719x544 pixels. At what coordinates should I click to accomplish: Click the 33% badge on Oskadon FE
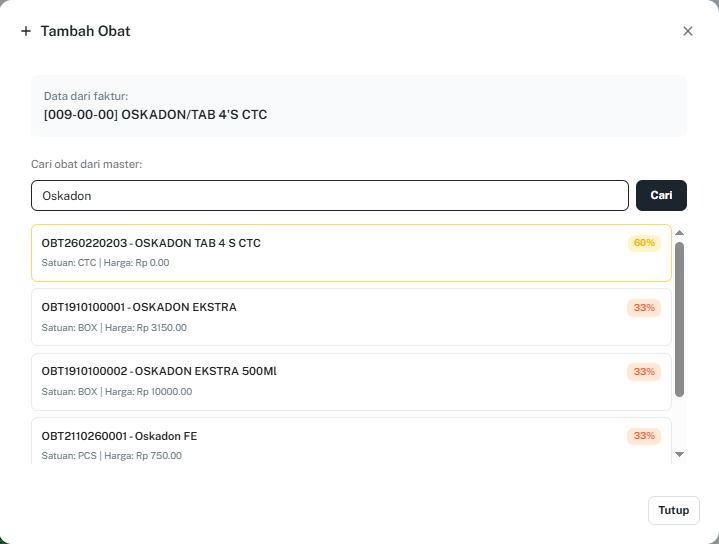tap(644, 436)
